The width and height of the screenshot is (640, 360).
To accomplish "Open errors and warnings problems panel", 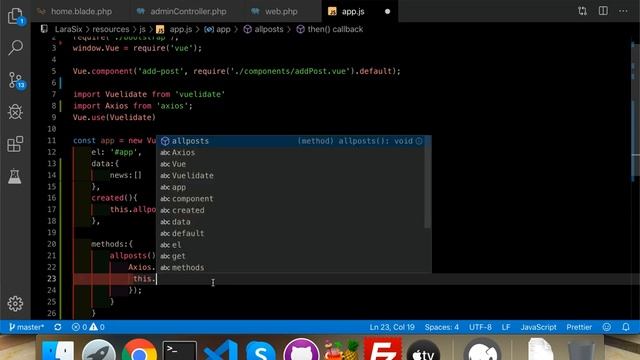I will (88, 327).
